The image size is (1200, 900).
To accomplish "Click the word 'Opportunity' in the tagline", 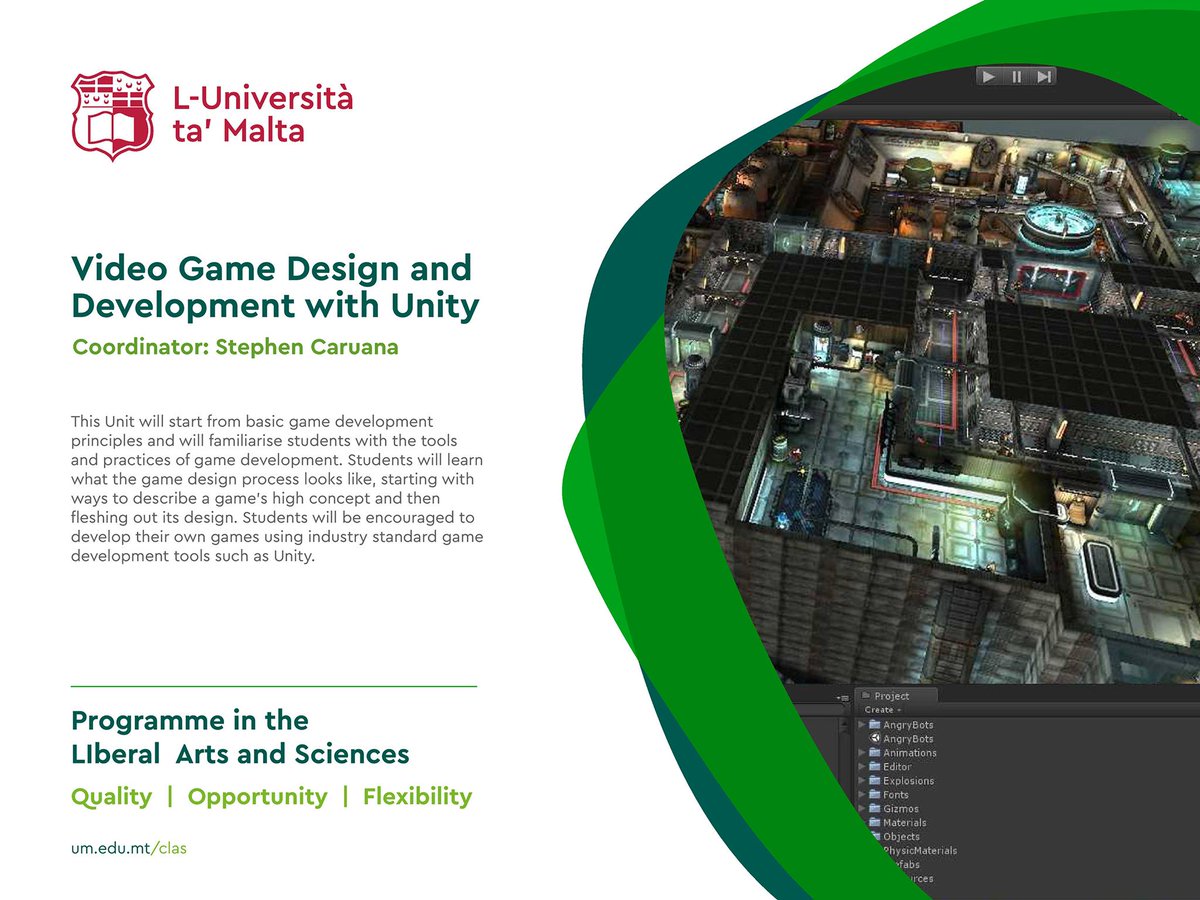I will click(257, 797).
